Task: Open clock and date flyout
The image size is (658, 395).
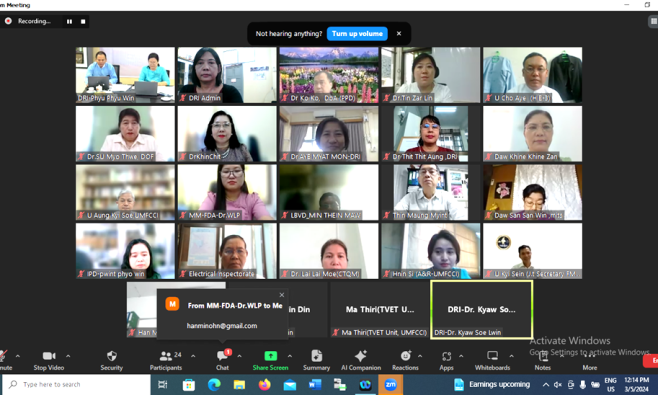Action: pyautogui.click(x=637, y=385)
